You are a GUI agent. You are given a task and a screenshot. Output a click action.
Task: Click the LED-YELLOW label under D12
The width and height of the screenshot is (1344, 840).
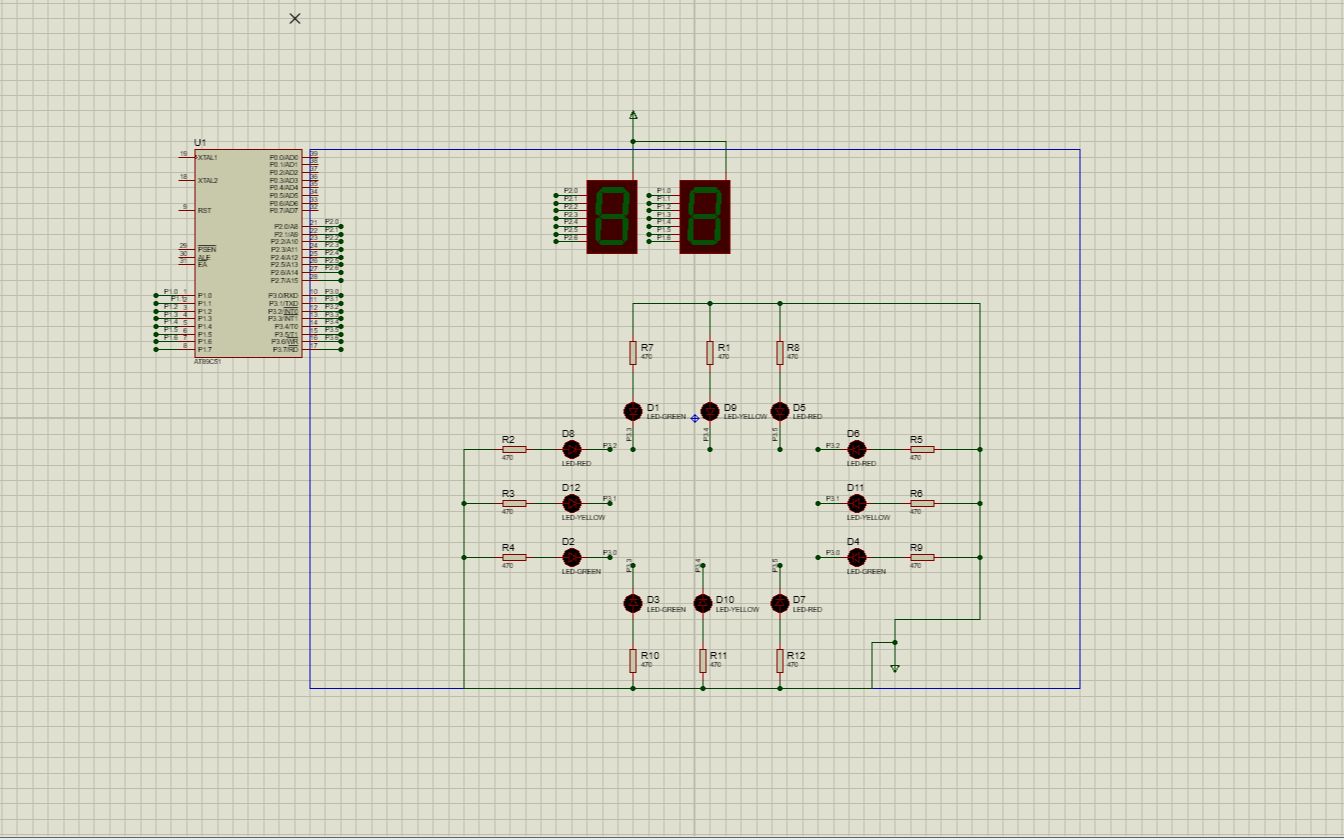[x=583, y=518]
